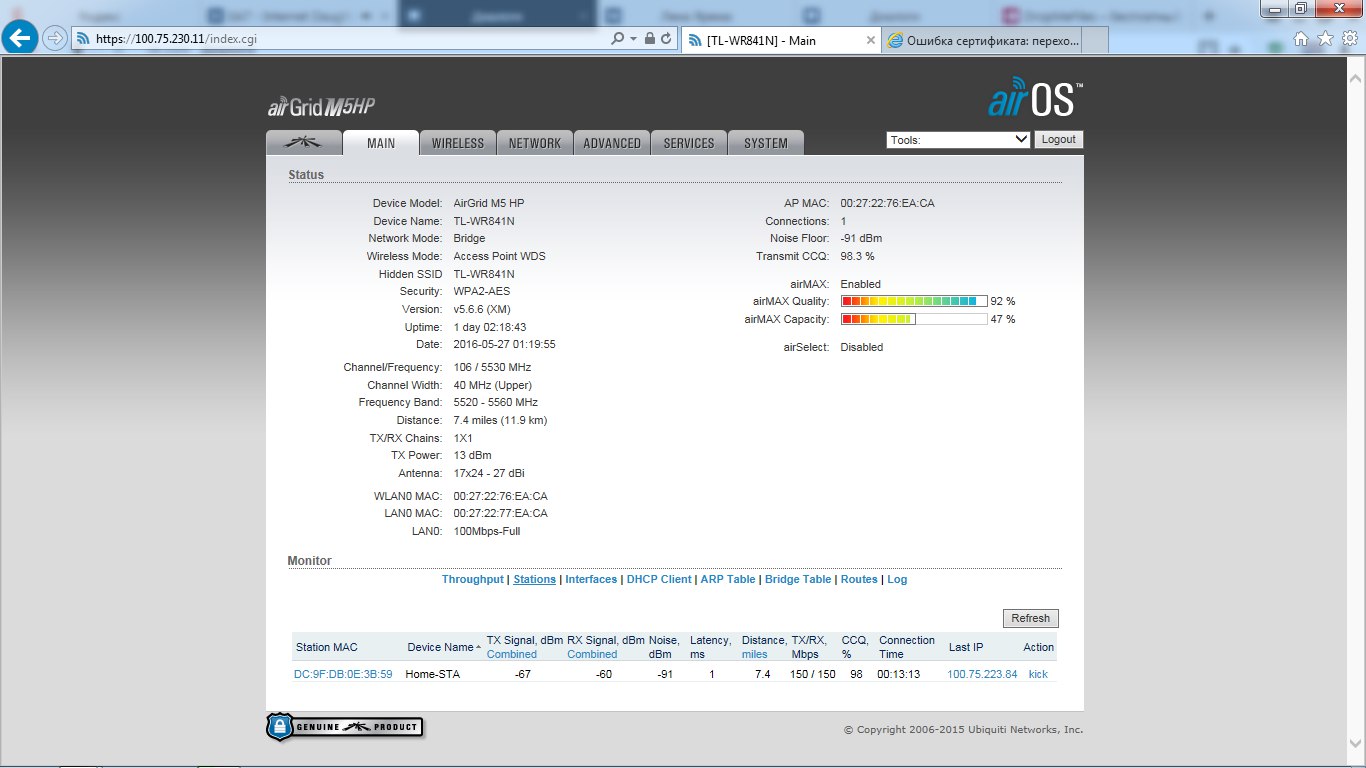
Task: Expand the Tools dropdown
Action: tap(958, 140)
